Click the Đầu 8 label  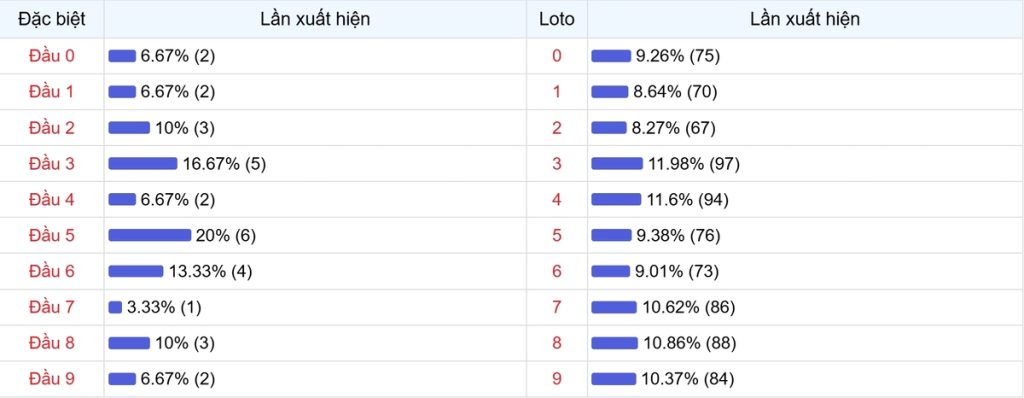(x=52, y=343)
